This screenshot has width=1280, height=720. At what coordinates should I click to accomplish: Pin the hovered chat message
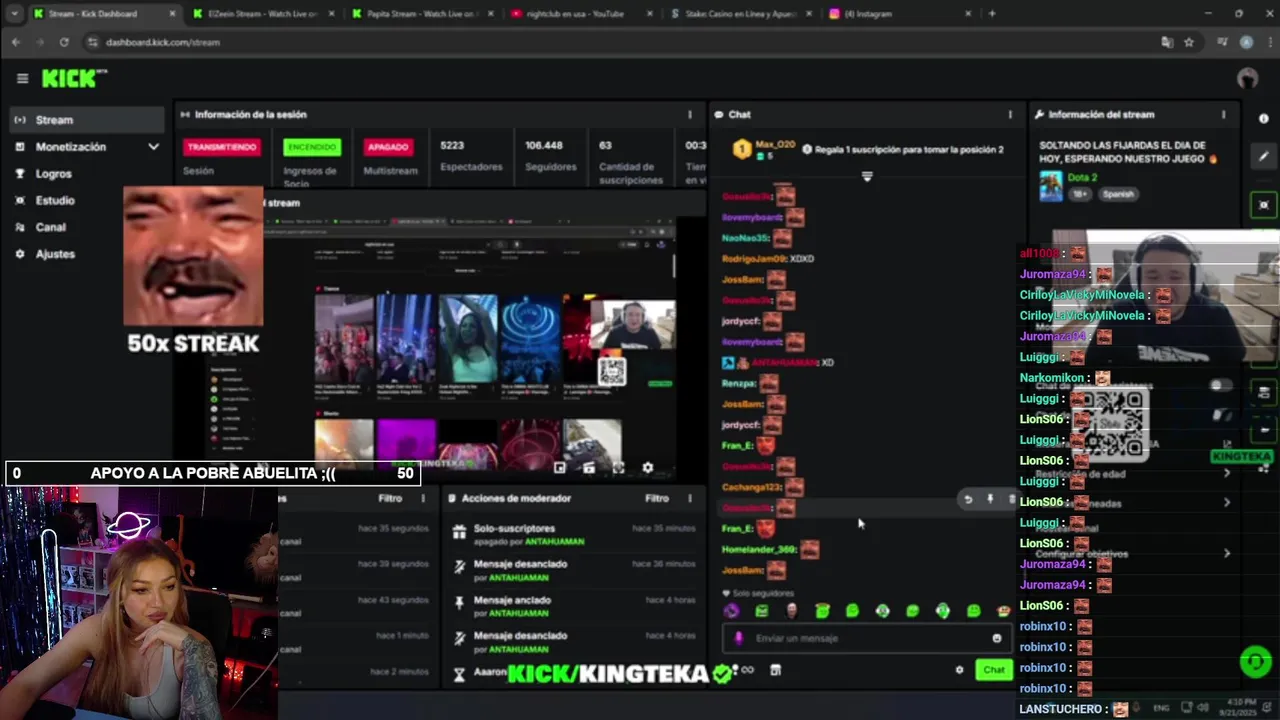coord(990,499)
